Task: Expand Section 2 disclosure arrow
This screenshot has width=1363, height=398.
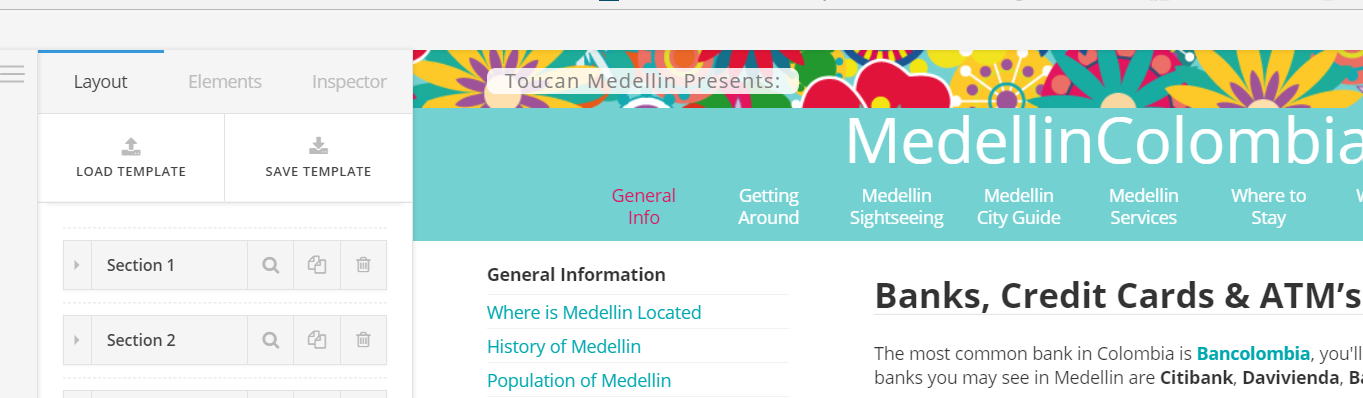Action: pyautogui.click(x=77, y=340)
